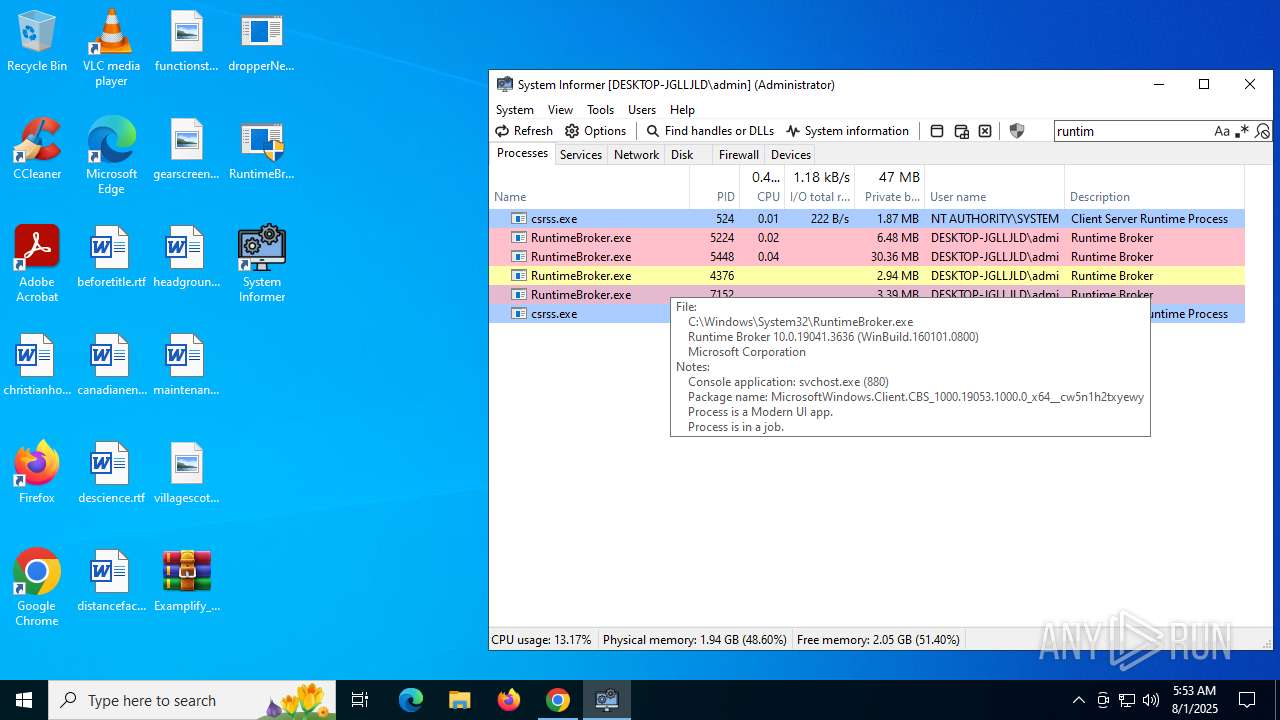Toggle case sensitive Aa search option
Viewport: 1280px width, 720px height.
coord(1222,131)
